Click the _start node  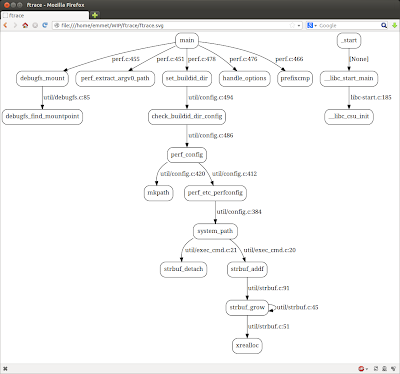point(349,40)
